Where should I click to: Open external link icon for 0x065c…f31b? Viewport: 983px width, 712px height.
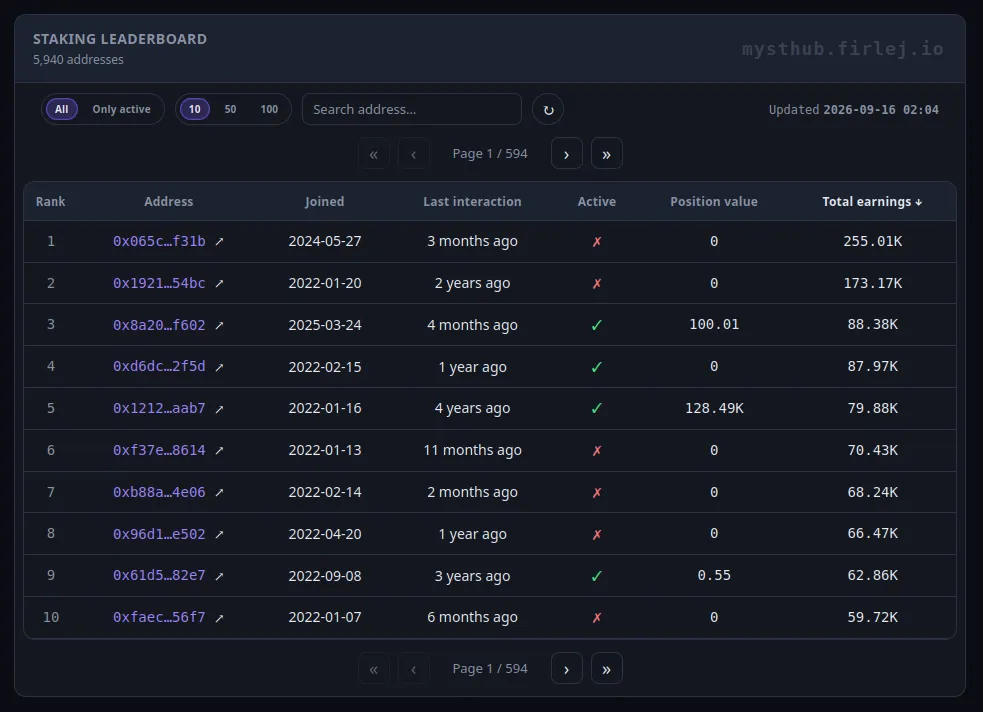tap(219, 241)
